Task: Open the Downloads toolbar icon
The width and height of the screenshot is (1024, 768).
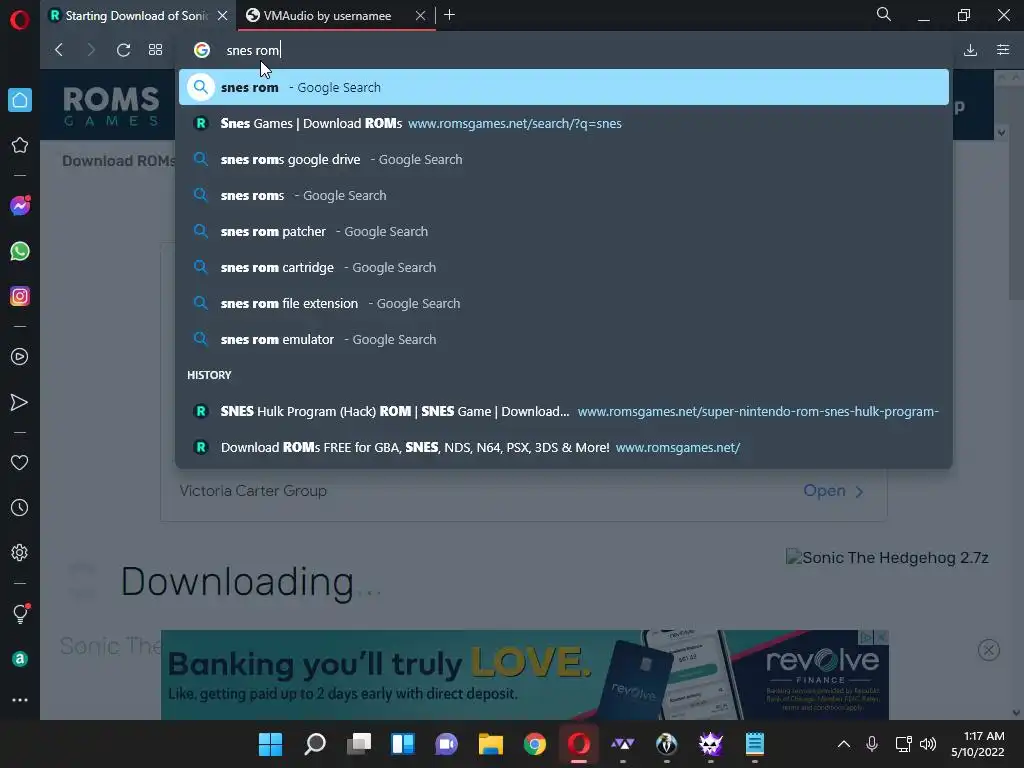Action: (970, 50)
